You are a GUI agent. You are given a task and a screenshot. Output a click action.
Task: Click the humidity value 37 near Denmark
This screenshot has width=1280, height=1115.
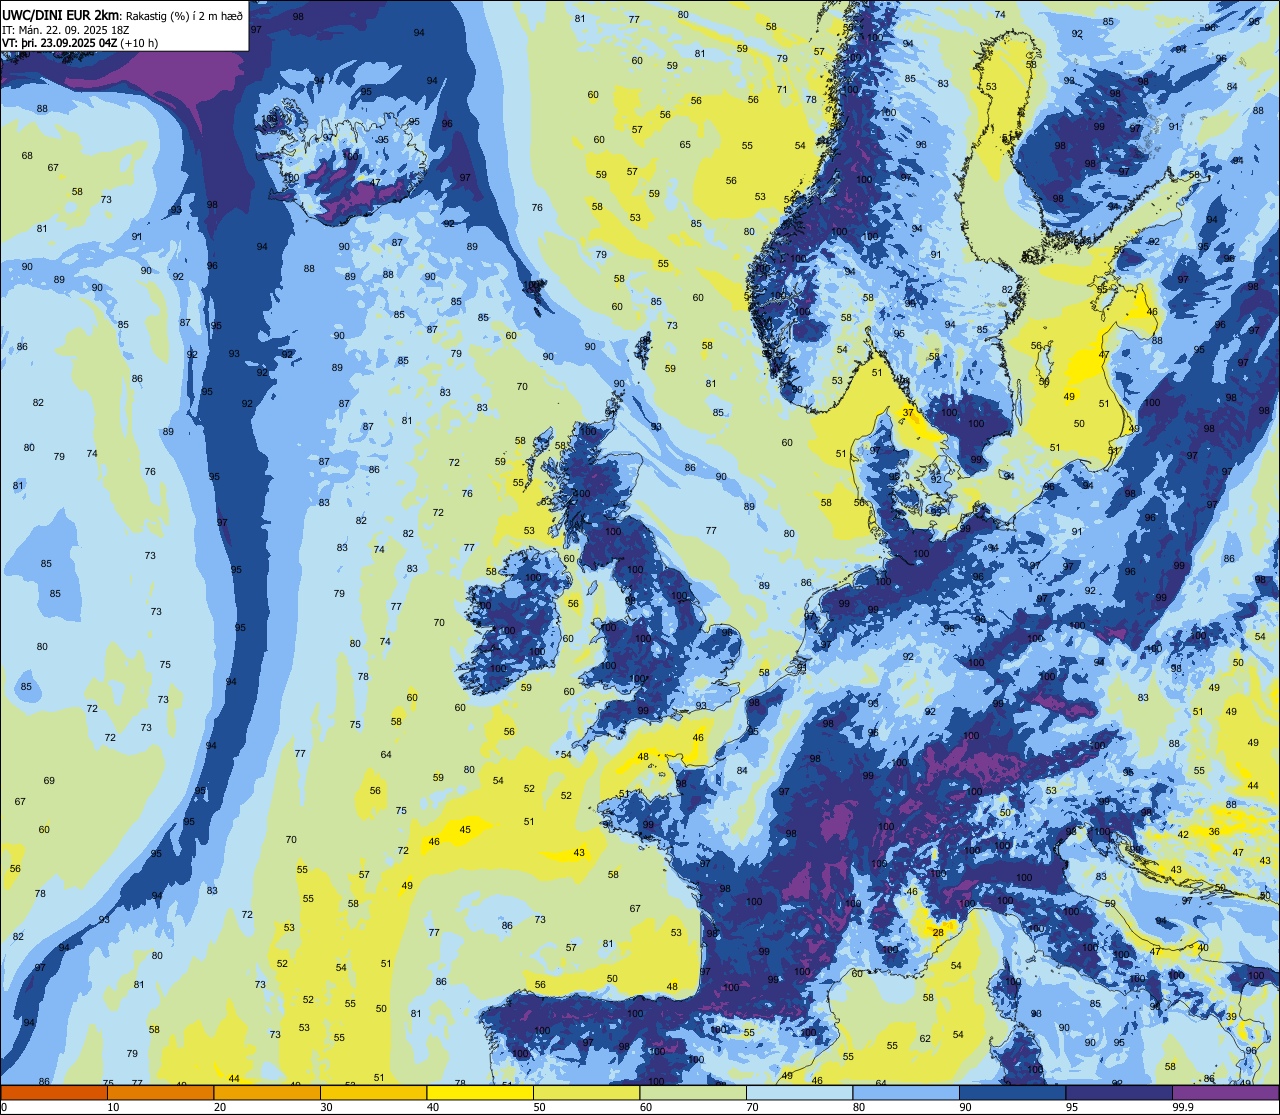[x=908, y=412]
